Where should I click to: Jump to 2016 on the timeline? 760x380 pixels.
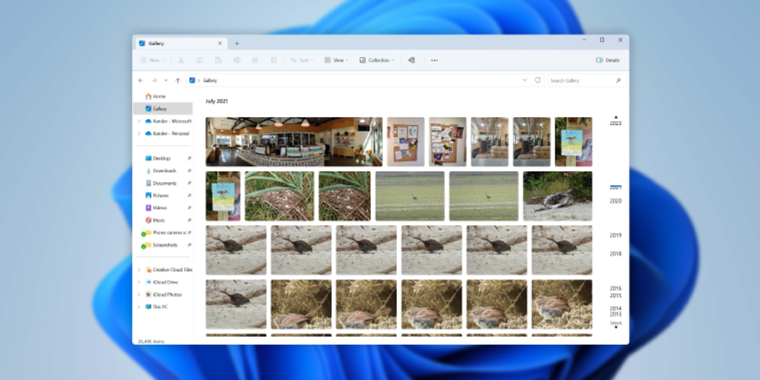616,288
